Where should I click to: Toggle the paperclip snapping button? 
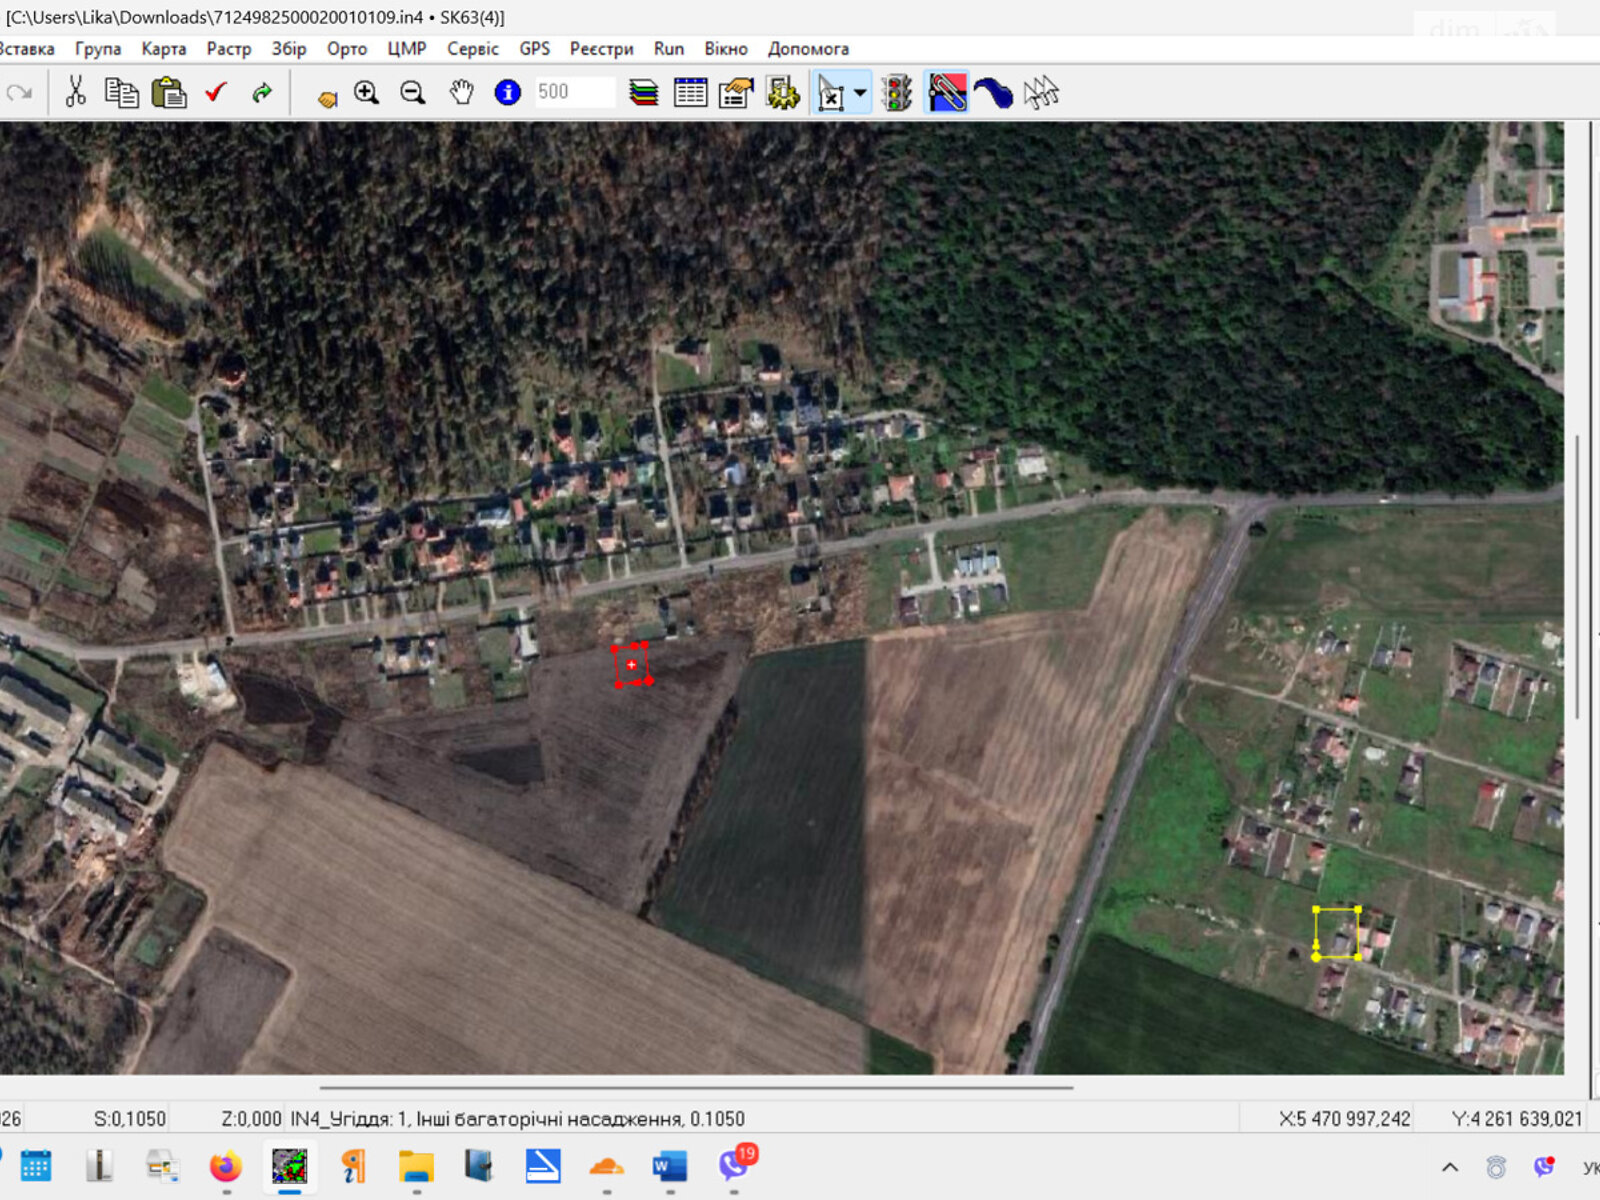click(946, 93)
